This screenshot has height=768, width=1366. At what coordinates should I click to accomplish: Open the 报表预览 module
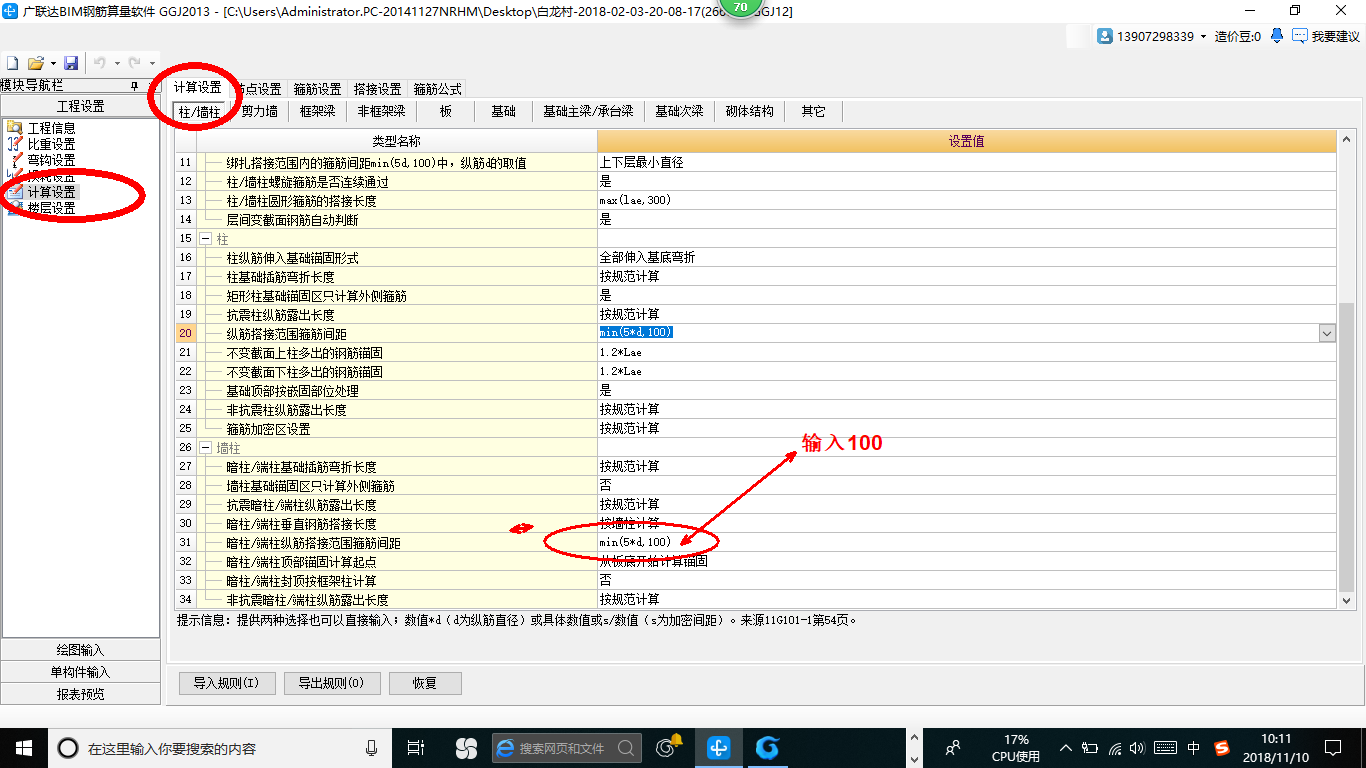pos(80,694)
